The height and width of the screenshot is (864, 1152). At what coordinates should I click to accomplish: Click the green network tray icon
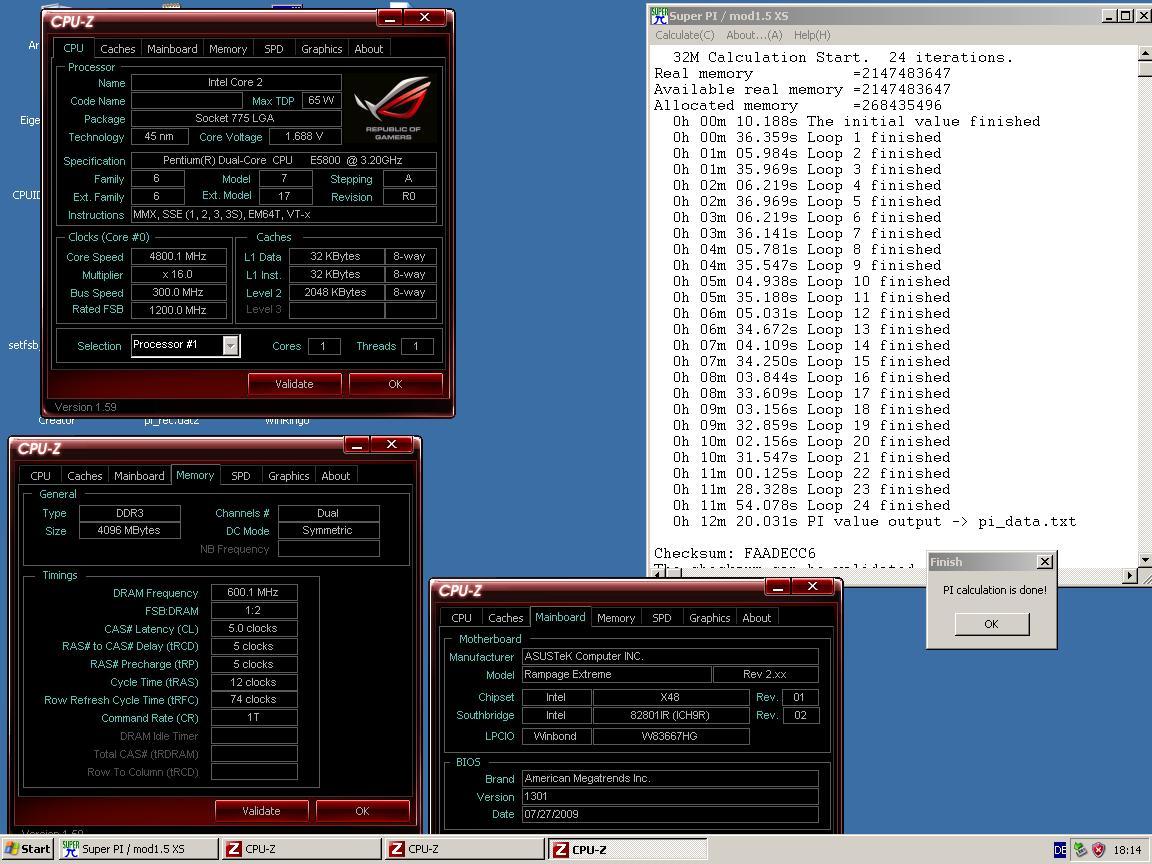1079,849
